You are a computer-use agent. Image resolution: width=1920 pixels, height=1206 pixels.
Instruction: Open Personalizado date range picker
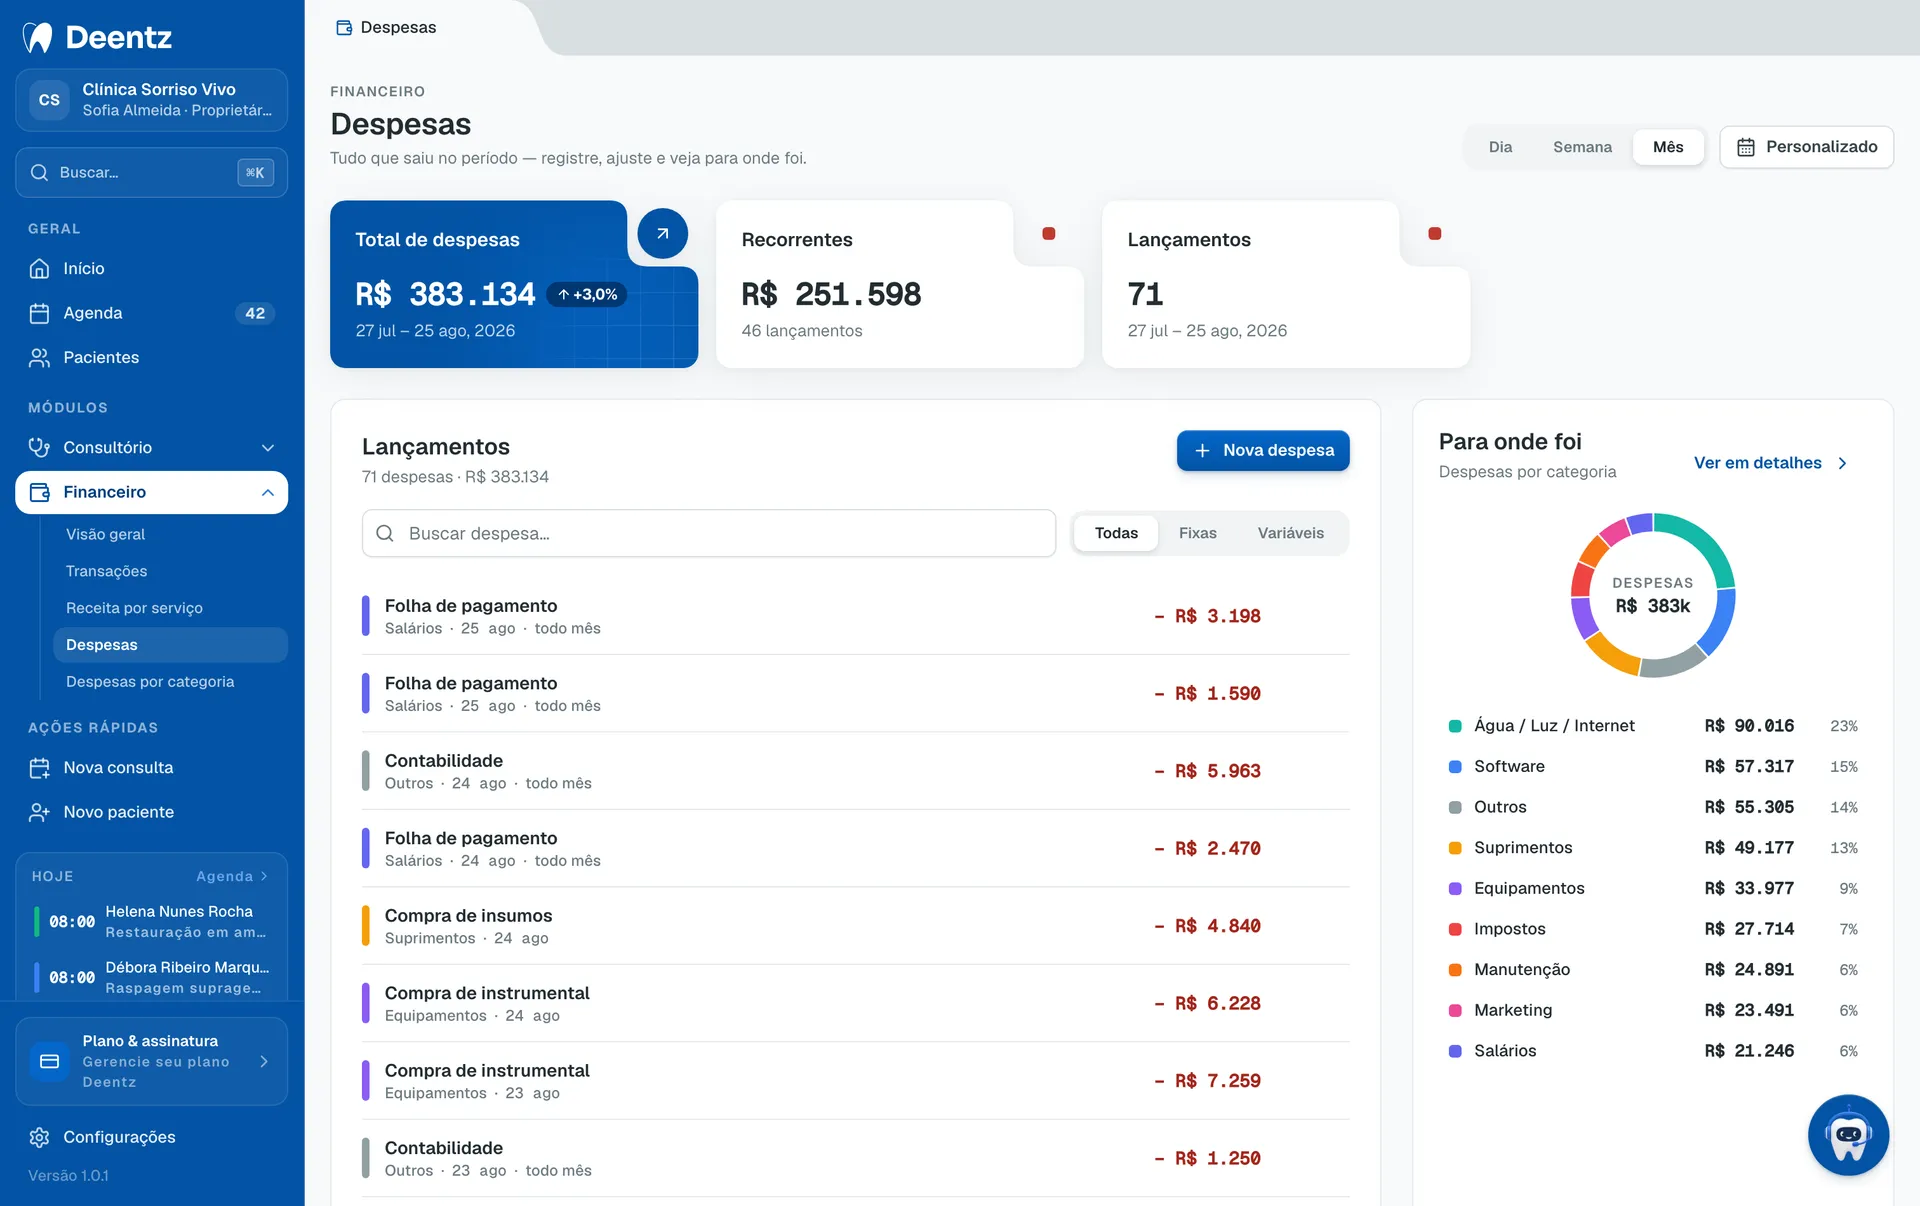point(1806,147)
